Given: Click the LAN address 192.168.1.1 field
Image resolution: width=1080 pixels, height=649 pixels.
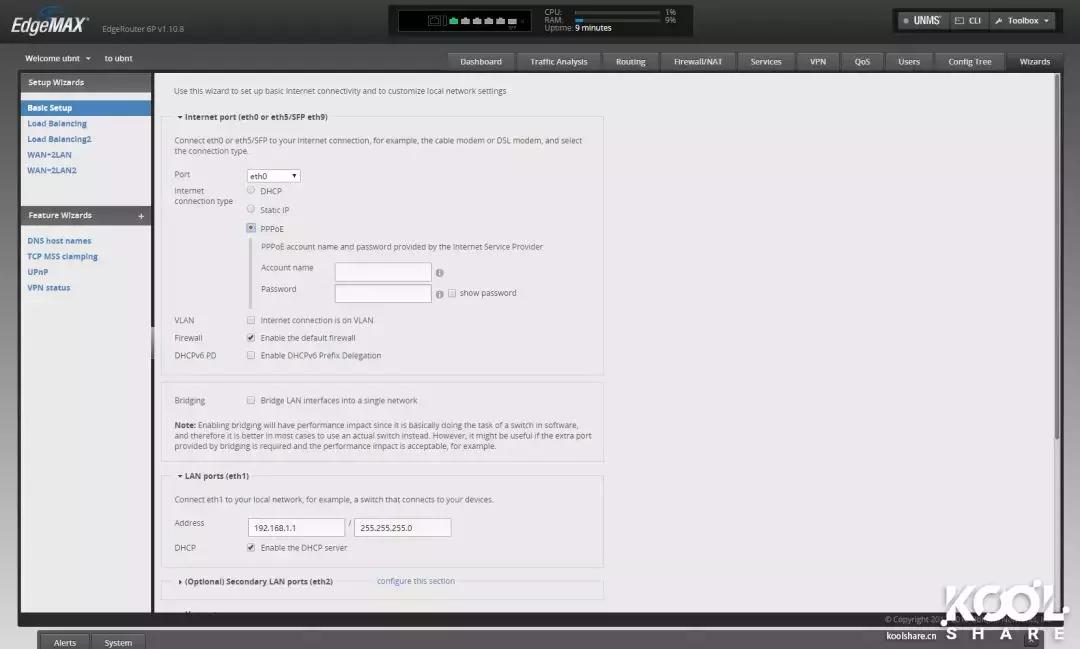Looking at the screenshot, I should pos(296,528).
